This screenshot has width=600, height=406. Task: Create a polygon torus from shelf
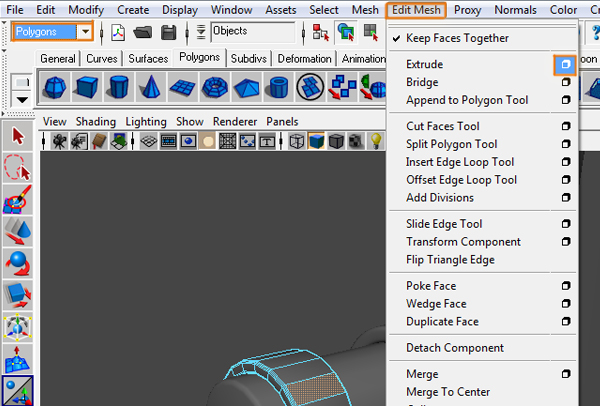[215, 87]
